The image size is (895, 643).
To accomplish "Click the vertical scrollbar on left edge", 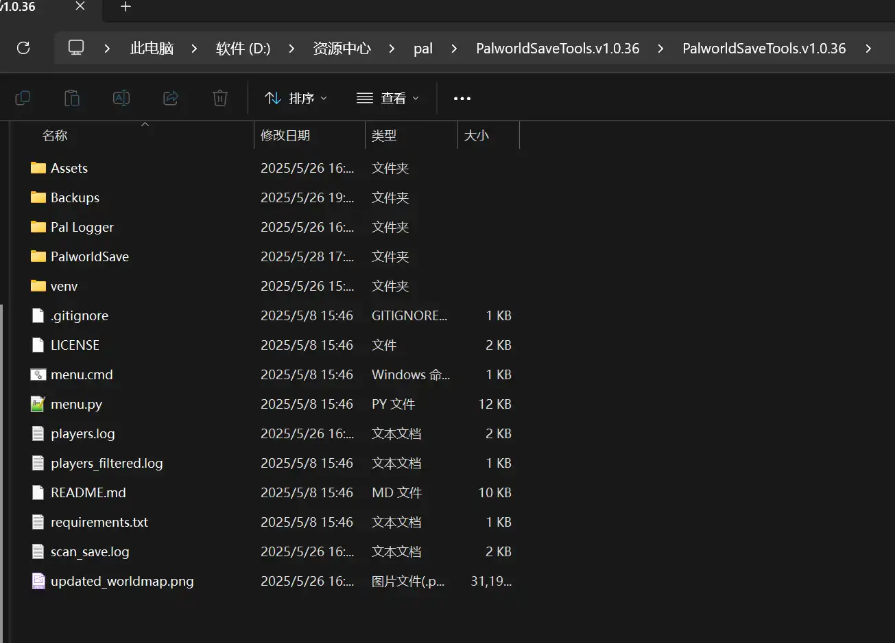I will click(x=2, y=474).
